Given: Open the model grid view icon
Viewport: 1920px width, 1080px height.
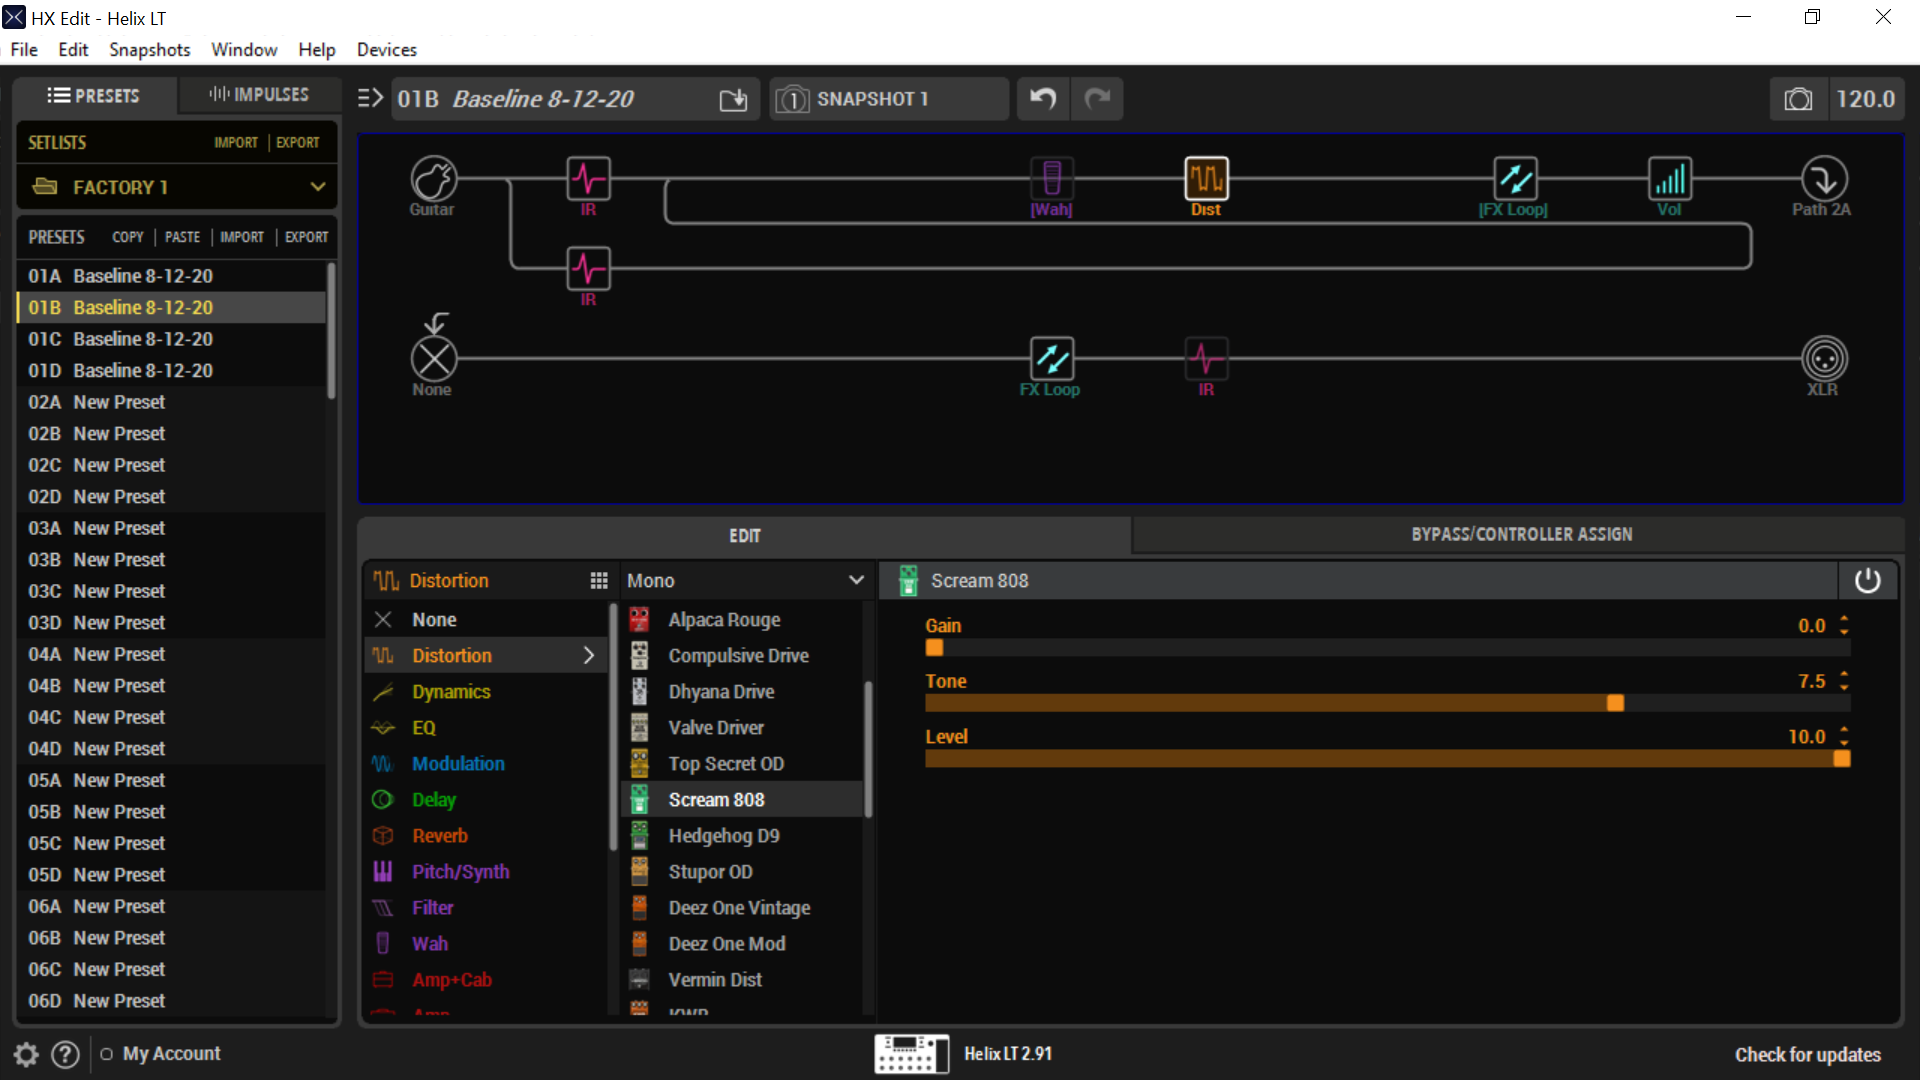Looking at the screenshot, I should click(599, 581).
